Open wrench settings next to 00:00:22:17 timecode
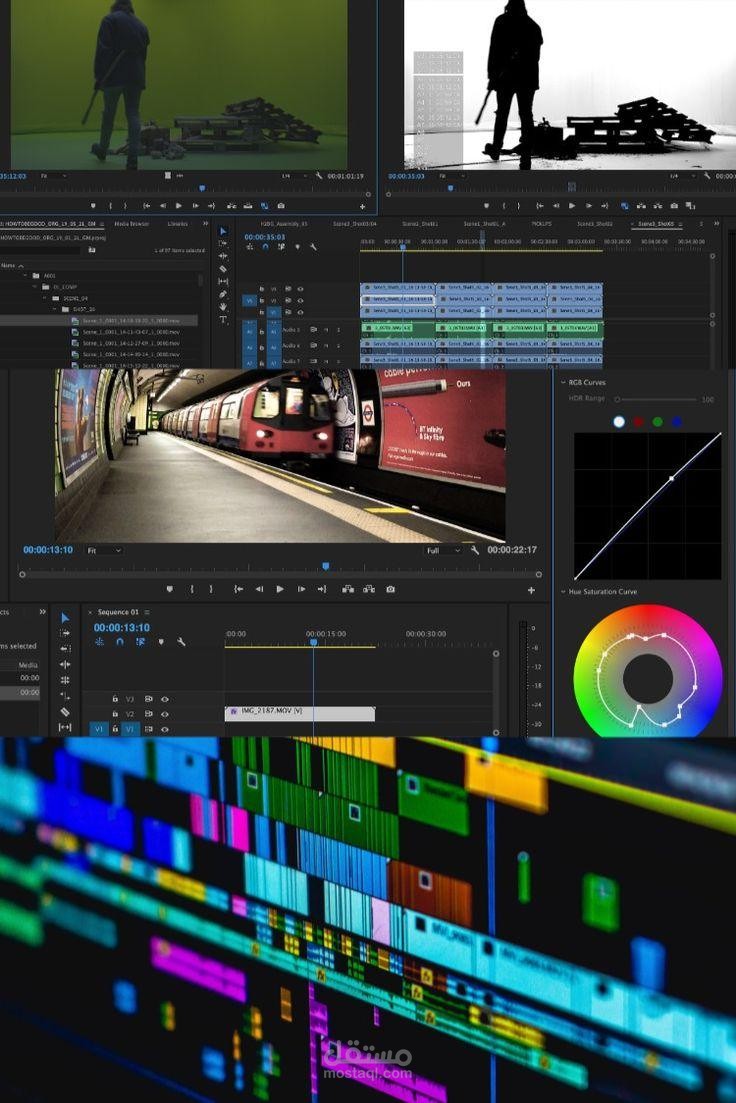The height and width of the screenshot is (1103, 736). point(475,550)
